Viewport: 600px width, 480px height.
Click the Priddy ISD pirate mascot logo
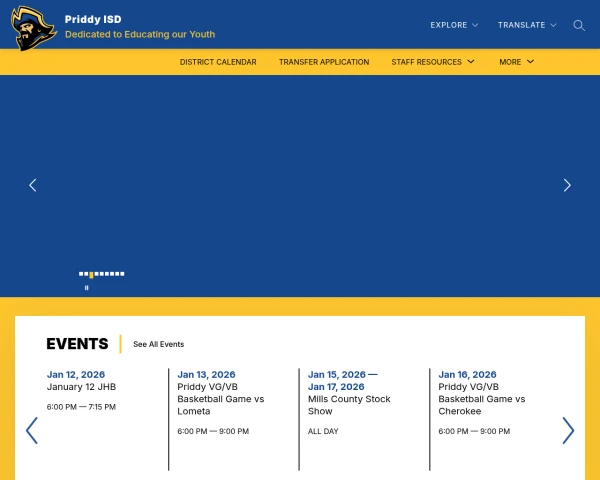[34, 28]
